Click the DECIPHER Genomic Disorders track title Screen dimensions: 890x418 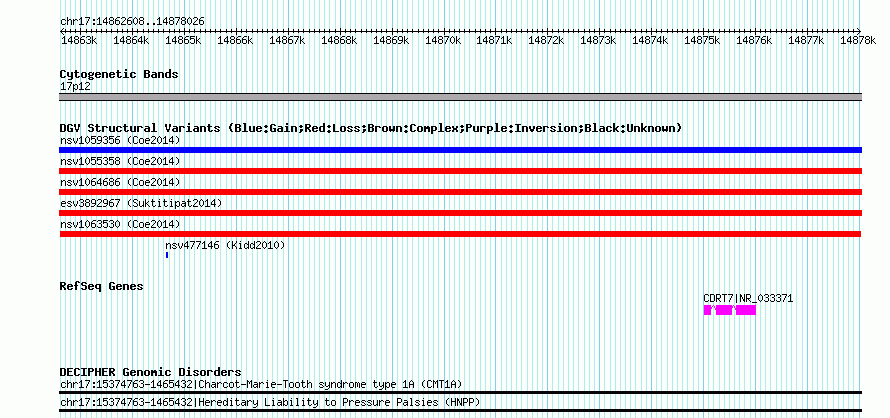pos(150,373)
